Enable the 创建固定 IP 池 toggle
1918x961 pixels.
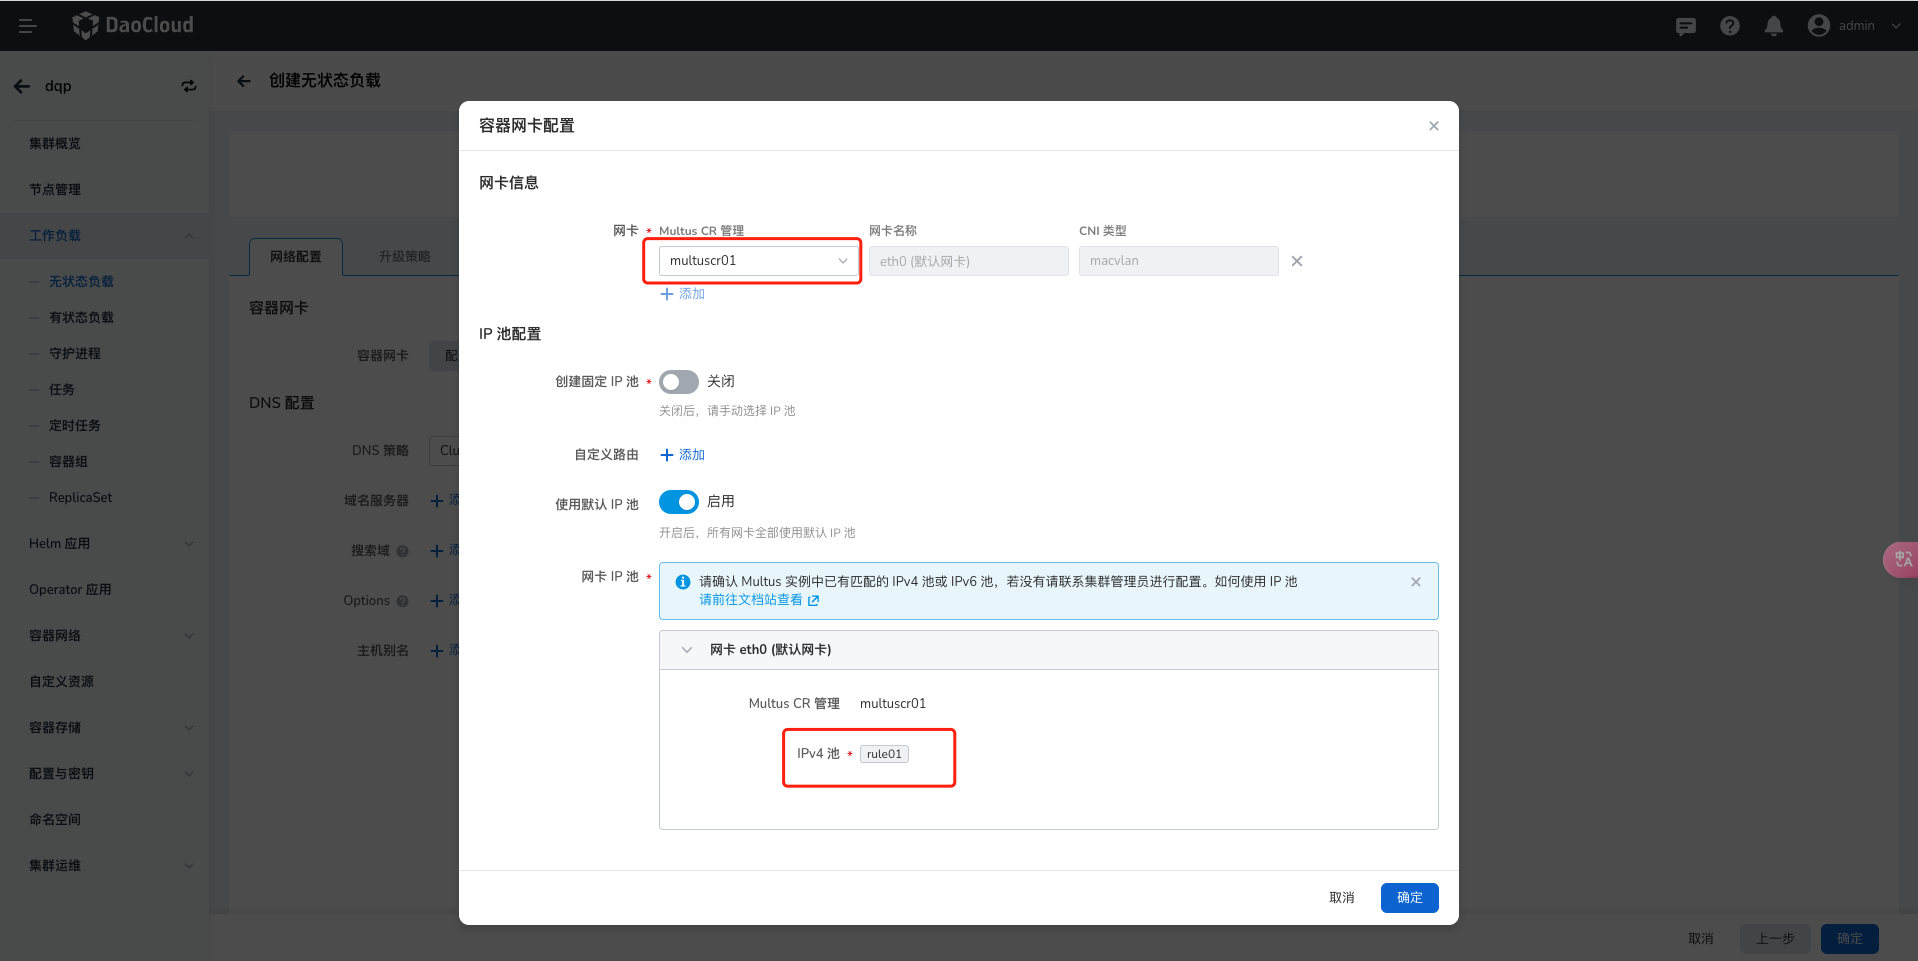point(679,381)
